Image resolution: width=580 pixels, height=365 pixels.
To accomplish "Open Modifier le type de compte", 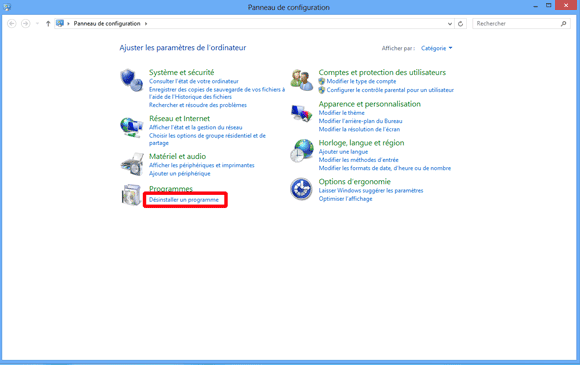I will pos(361,81).
